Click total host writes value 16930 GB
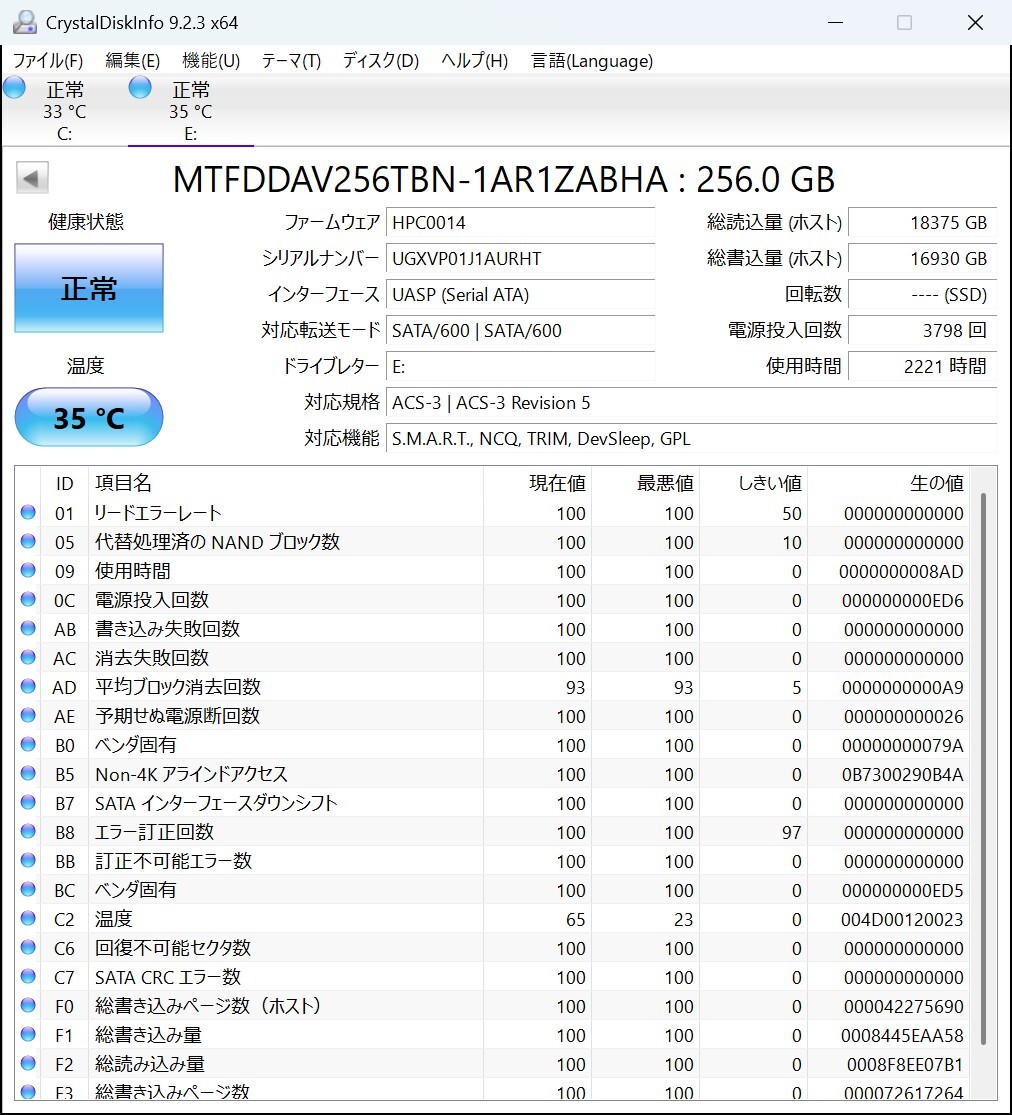This screenshot has height=1115, width=1012. (922, 258)
